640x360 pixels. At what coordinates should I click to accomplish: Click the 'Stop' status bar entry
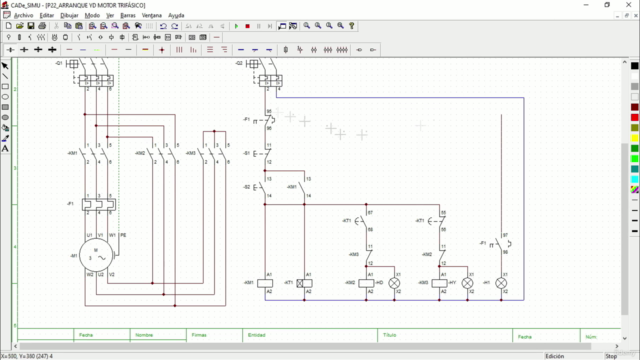pos(611,356)
